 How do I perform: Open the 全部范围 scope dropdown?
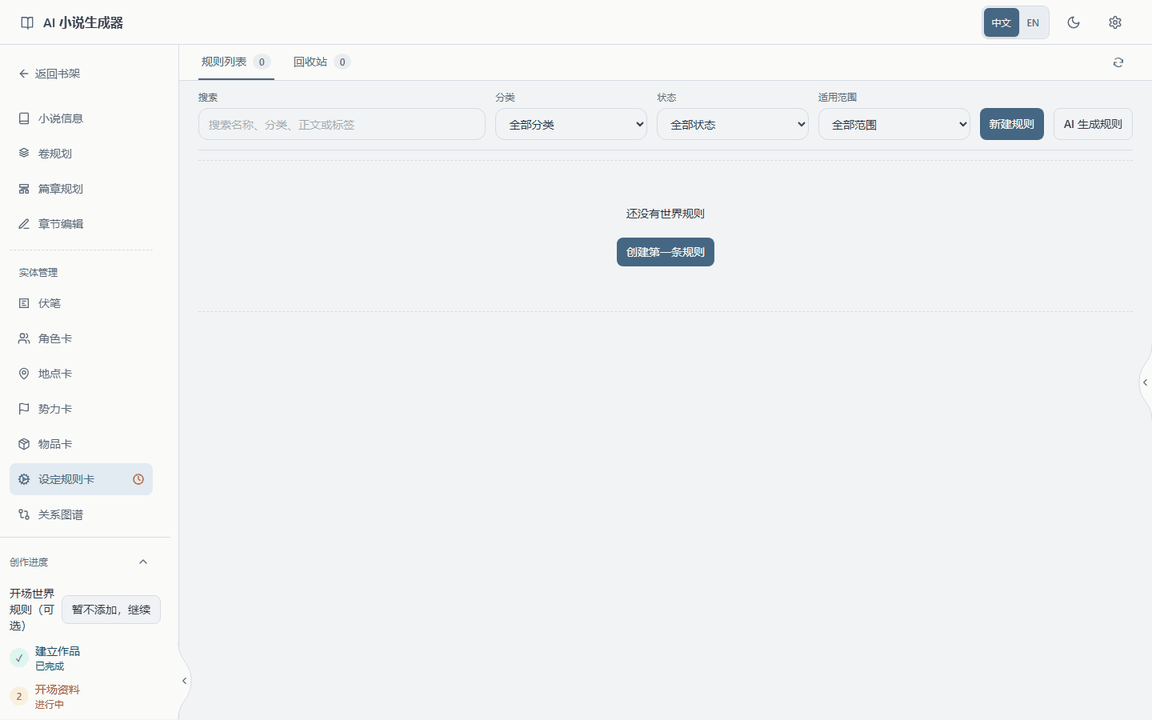click(x=894, y=124)
